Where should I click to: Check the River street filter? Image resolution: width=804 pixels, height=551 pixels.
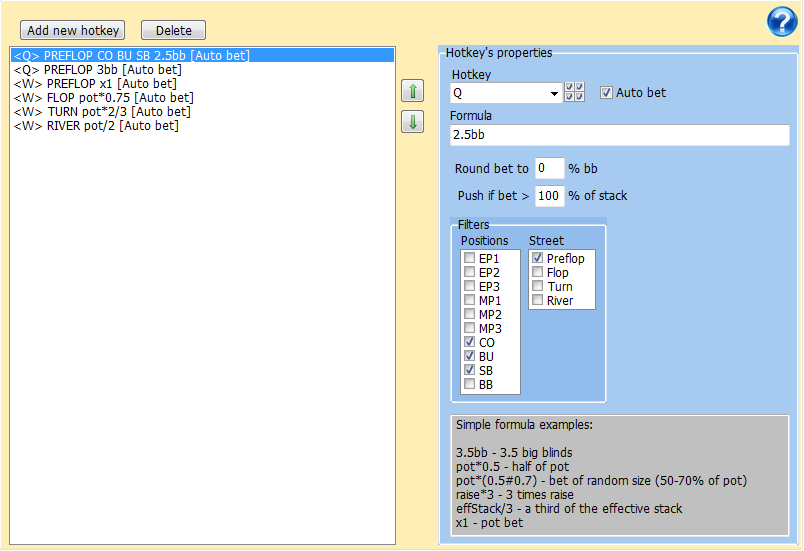tap(538, 301)
